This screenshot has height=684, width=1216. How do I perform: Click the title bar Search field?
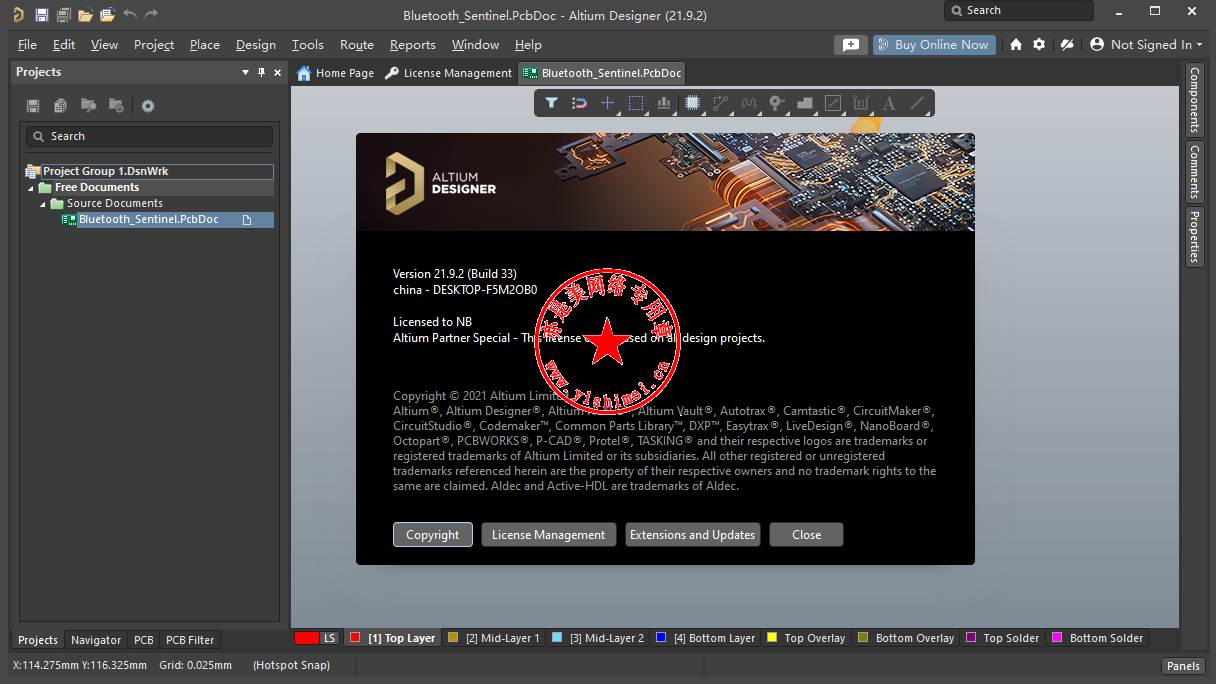(x=1019, y=10)
